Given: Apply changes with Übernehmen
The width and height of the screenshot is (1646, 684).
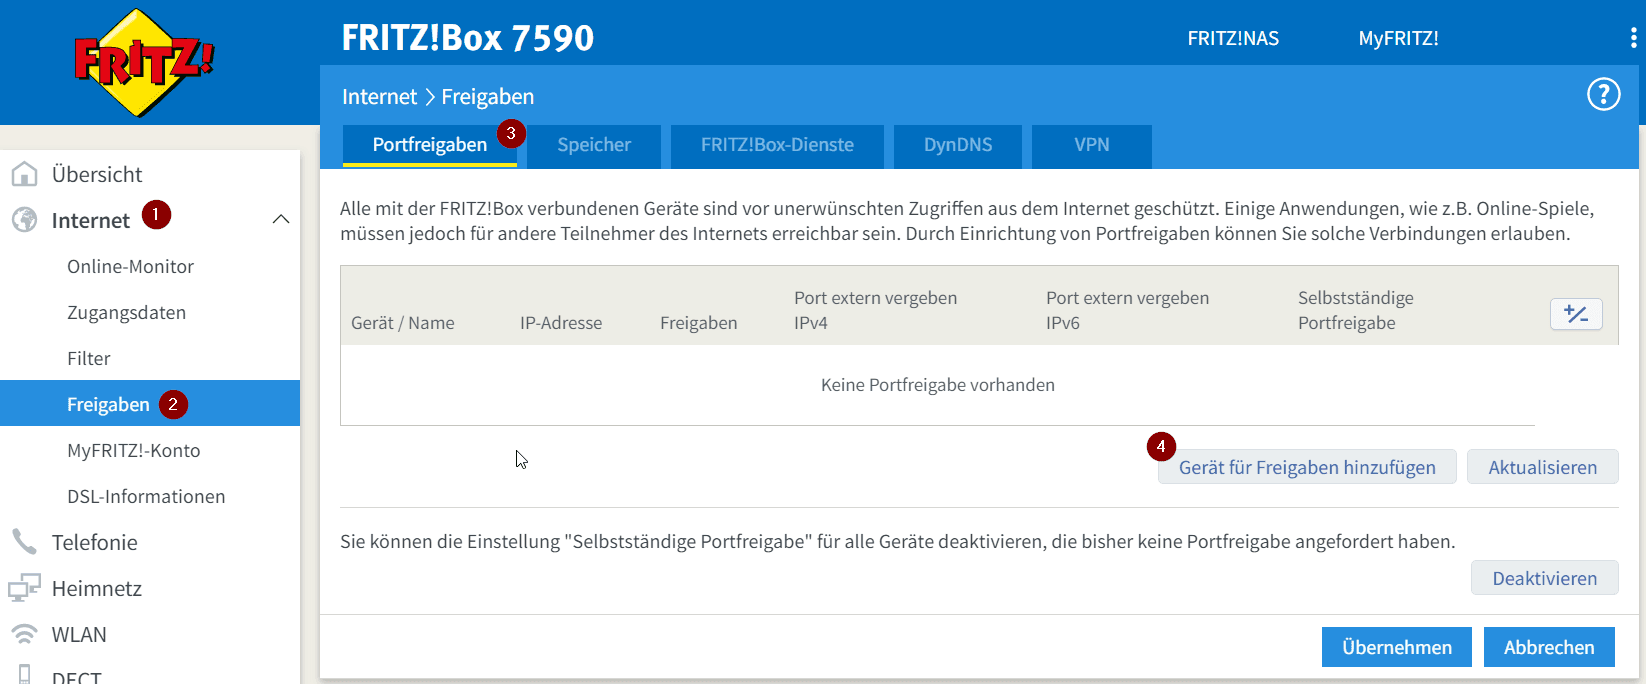Looking at the screenshot, I should pyautogui.click(x=1396, y=647).
